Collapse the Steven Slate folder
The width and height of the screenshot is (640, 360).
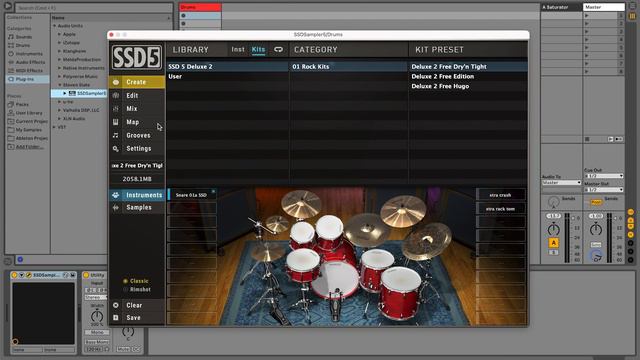[x=60, y=85]
